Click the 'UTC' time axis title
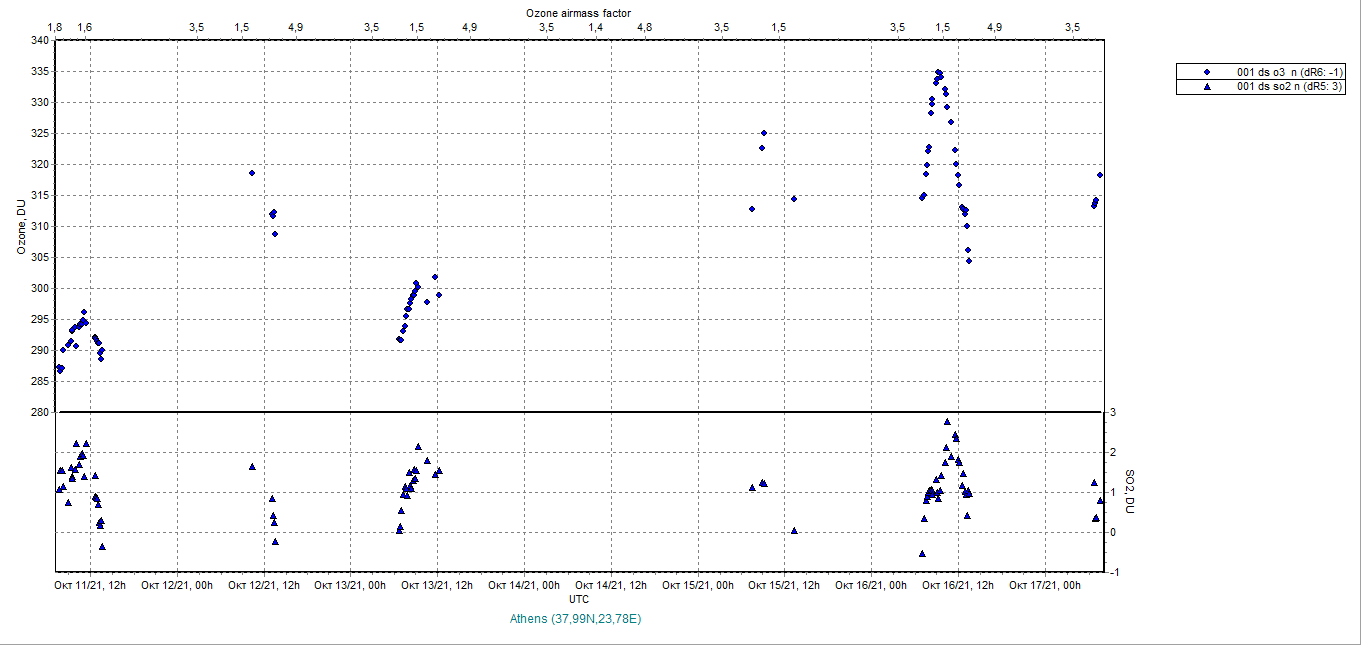 [578, 598]
